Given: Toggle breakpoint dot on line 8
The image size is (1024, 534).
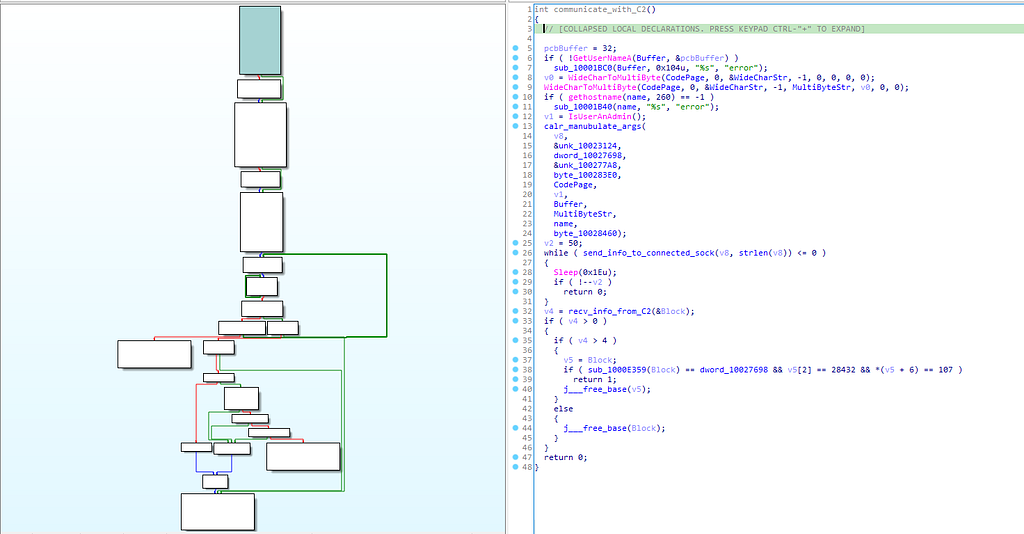Looking at the screenshot, I should [515, 78].
